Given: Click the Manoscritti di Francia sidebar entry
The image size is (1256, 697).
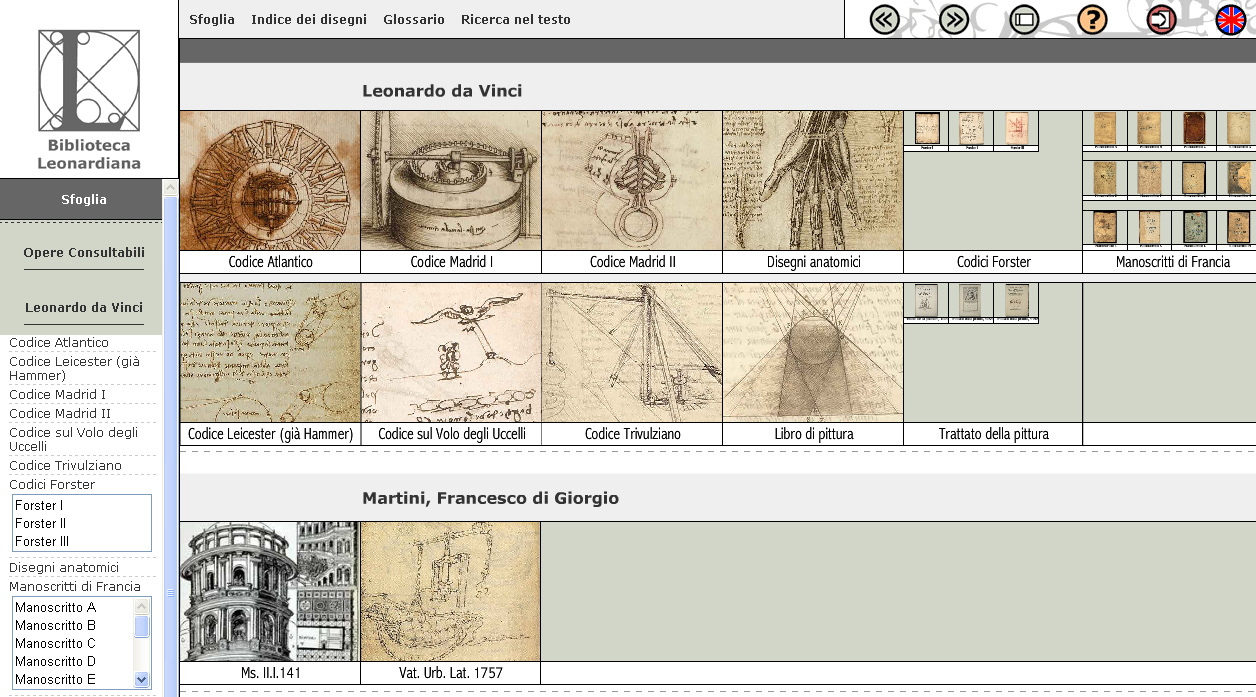Looking at the screenshot, I should pyautogui.click(x=75, y=586).
